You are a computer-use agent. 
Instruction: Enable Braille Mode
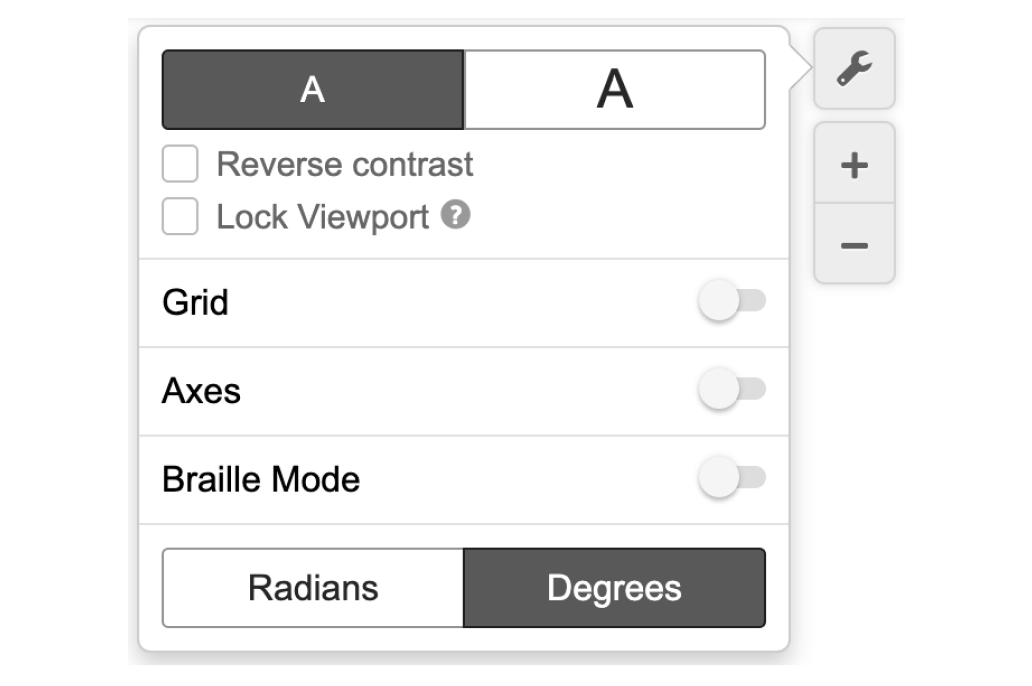coord(735,479)
